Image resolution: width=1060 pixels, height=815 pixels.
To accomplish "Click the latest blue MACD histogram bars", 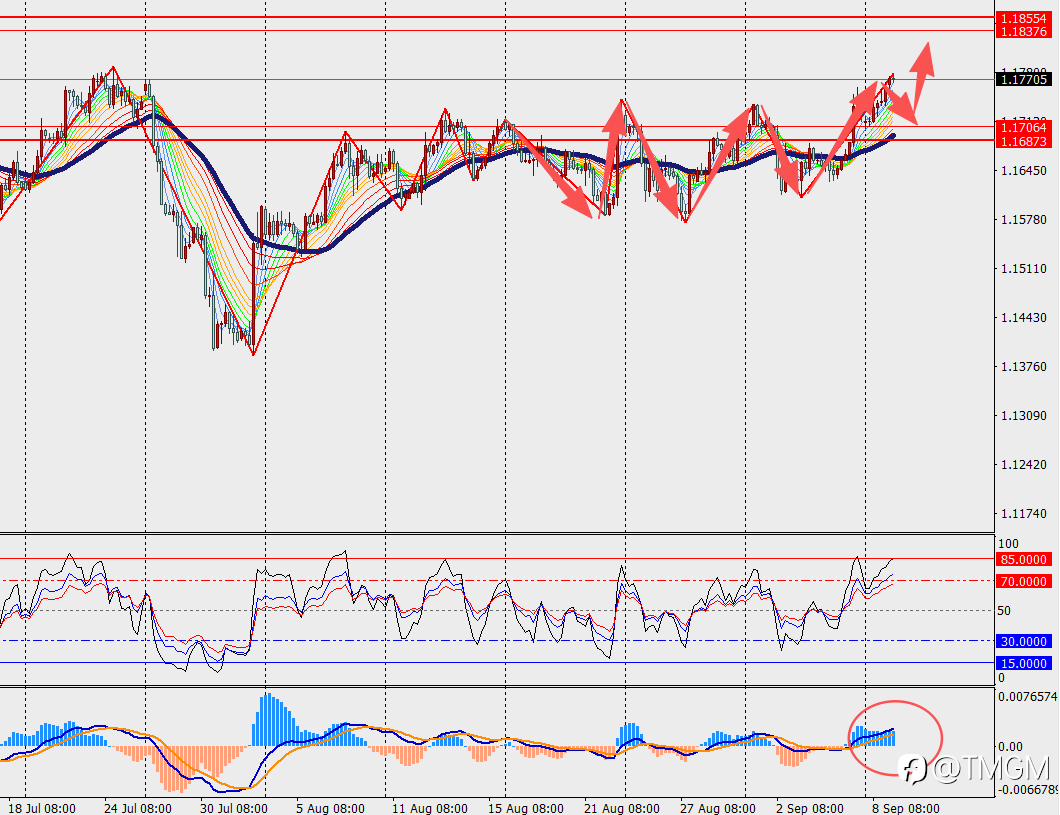I will tap(873, 737).
